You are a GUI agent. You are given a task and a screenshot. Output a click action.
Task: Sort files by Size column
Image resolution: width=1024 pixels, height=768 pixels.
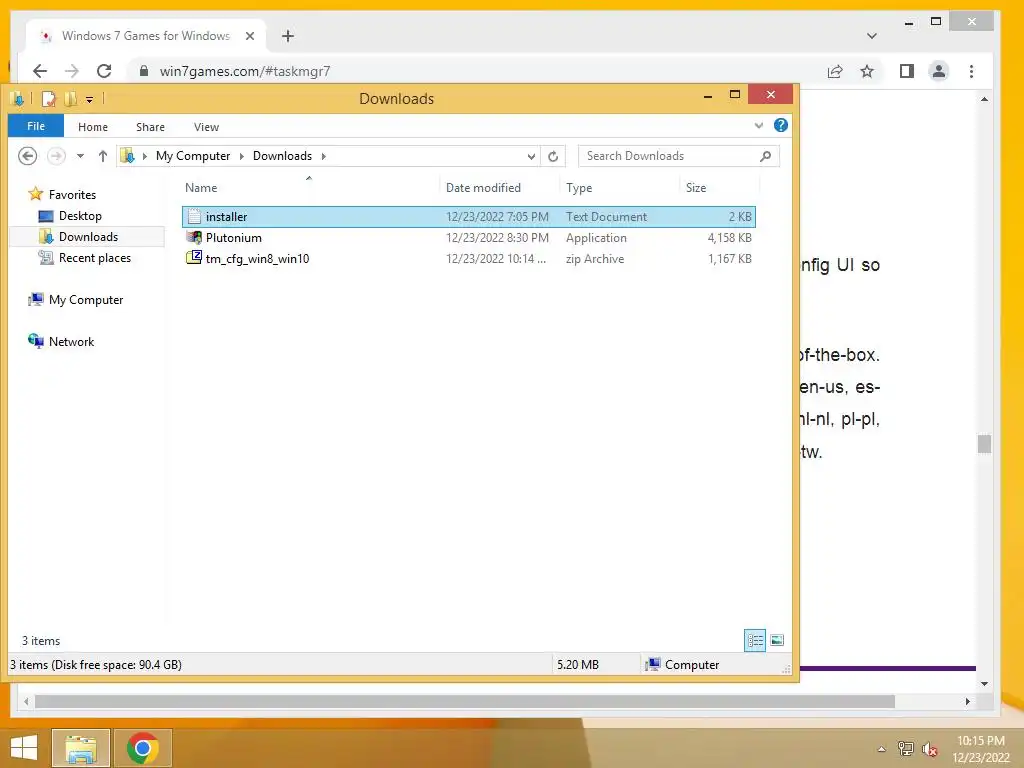tap(696, 188)
